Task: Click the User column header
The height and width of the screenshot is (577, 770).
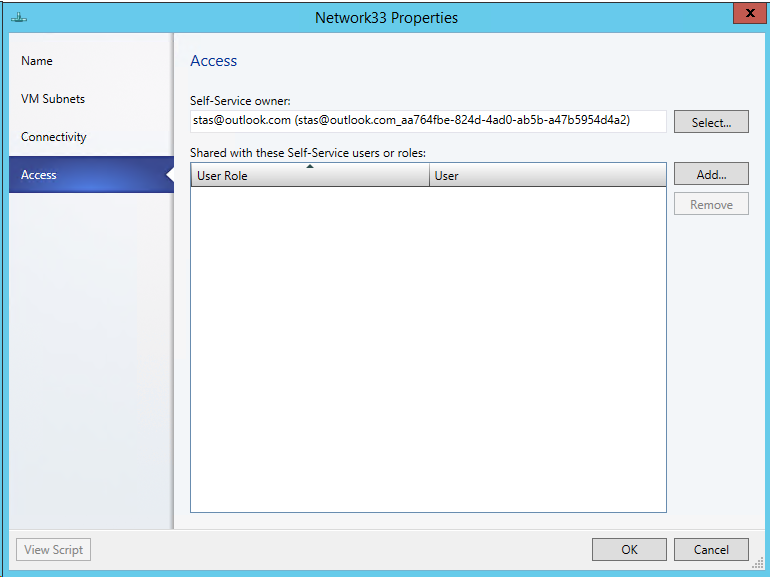Action: [547, 176]
